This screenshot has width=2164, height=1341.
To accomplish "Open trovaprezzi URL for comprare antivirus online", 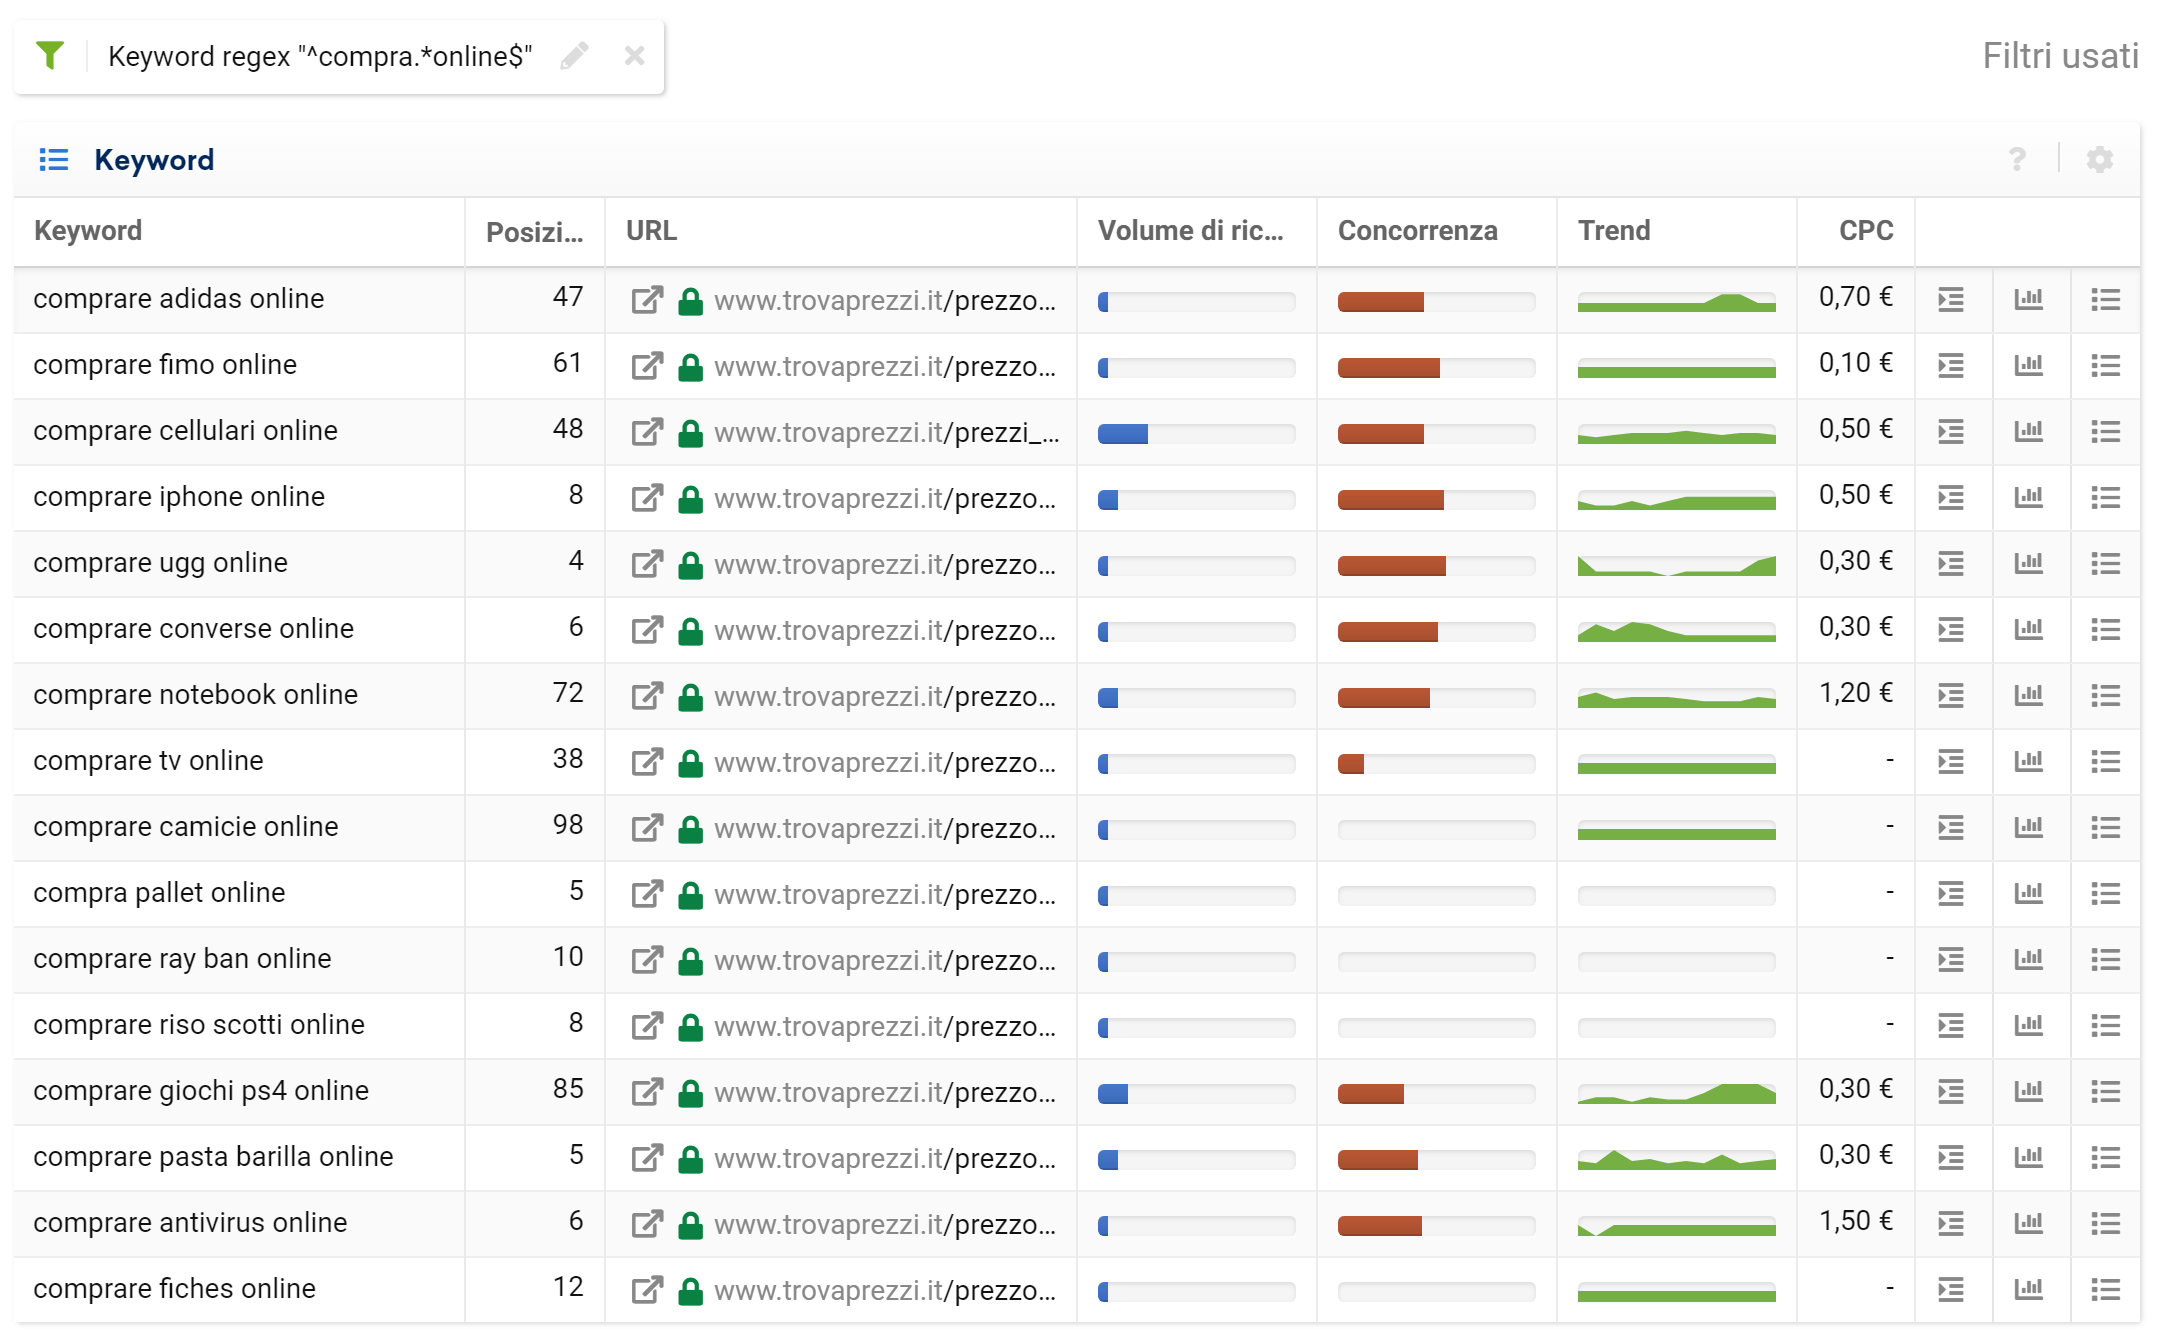I will (885, 1224).
